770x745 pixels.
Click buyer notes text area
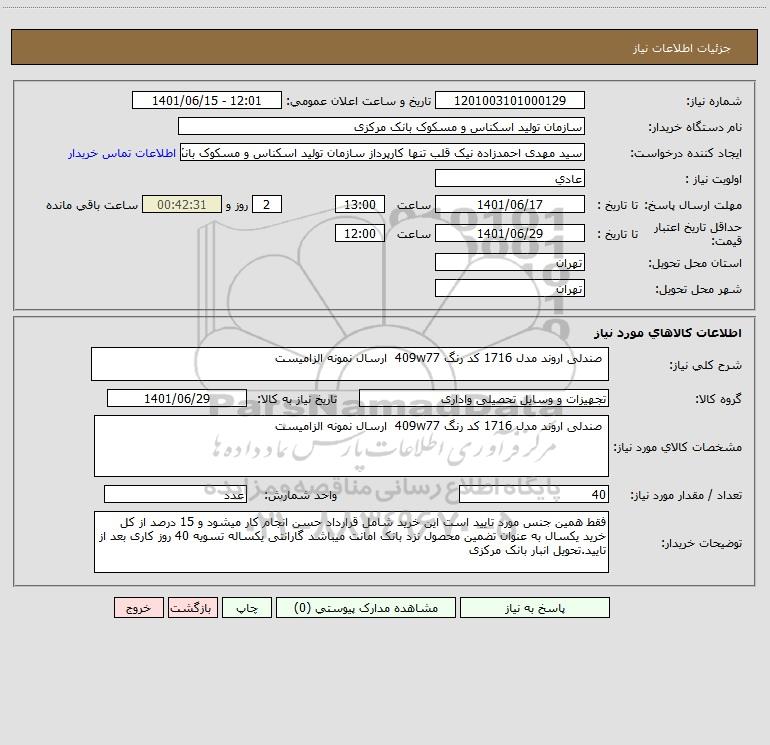point(351,542)
